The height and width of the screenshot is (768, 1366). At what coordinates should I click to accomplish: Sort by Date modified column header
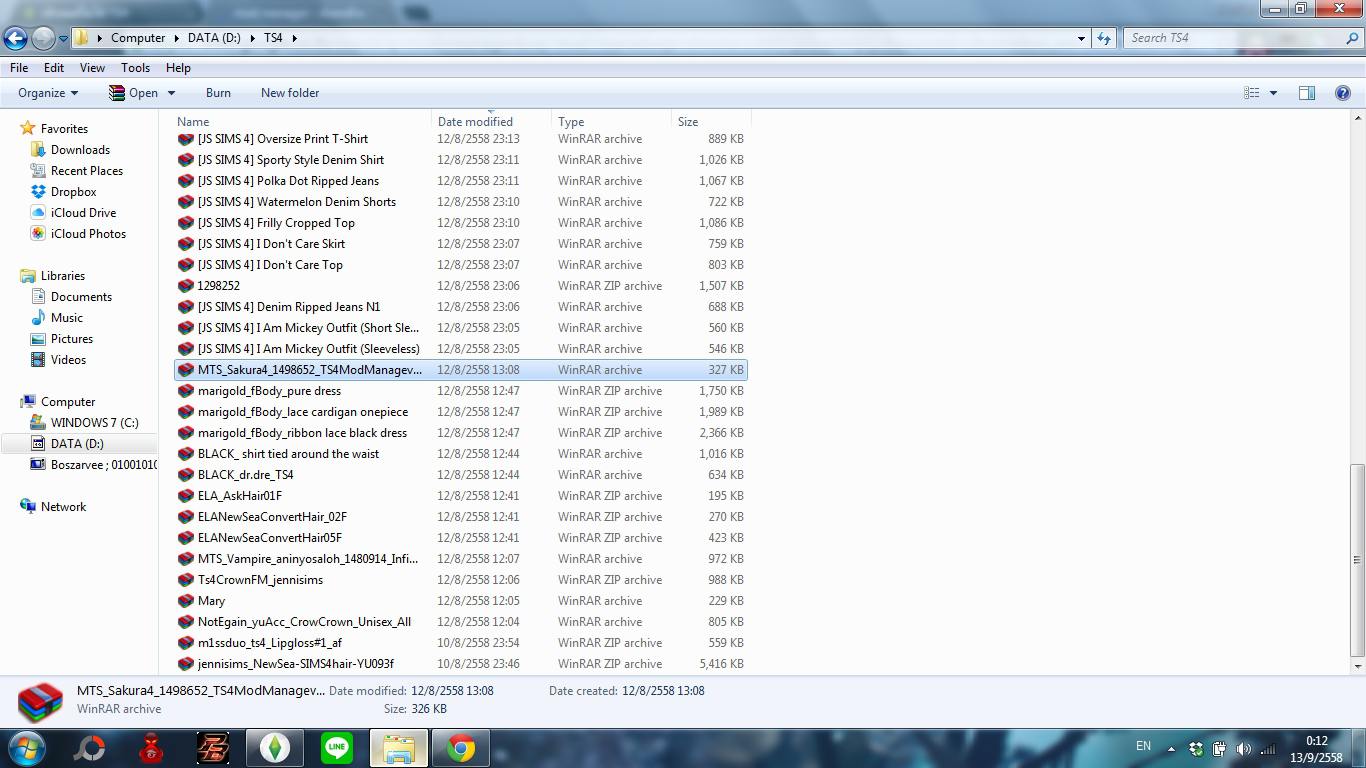[475, 122]
